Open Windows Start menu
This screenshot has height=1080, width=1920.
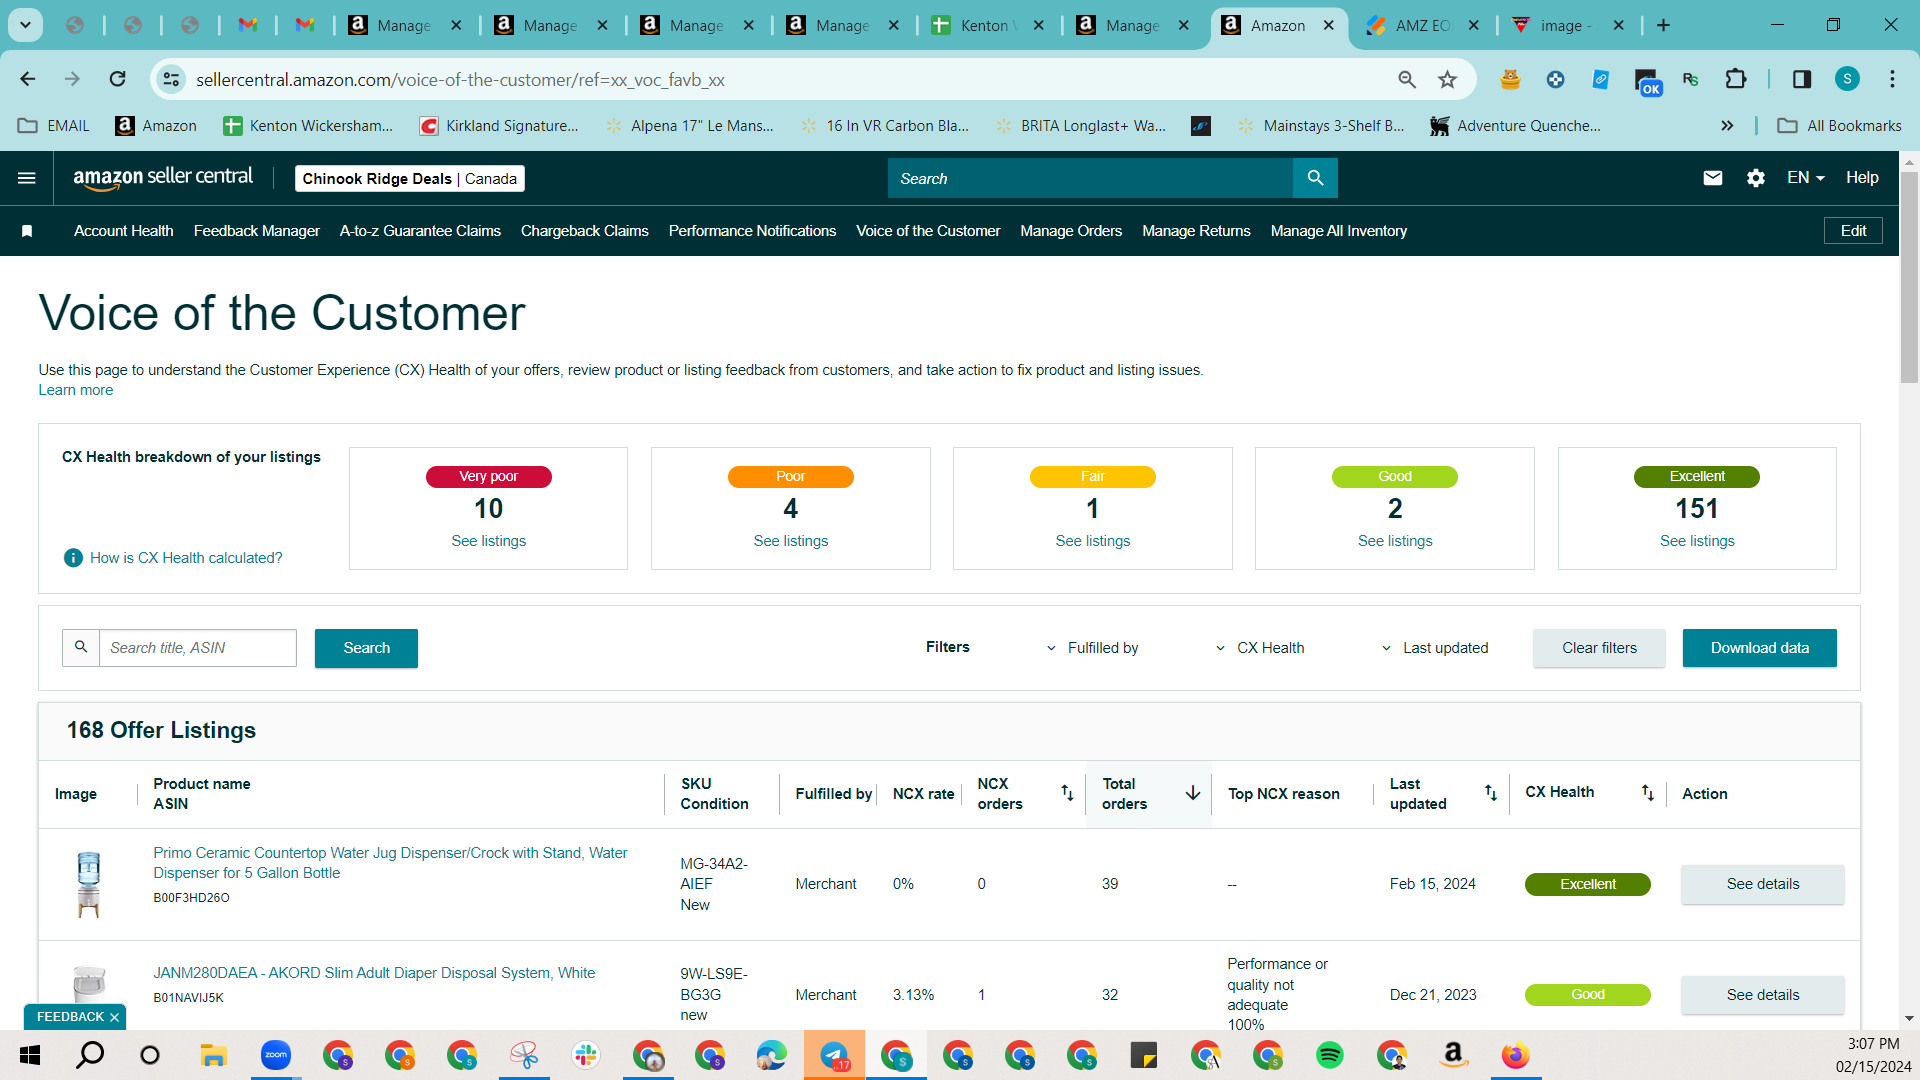click(30, 1055)
